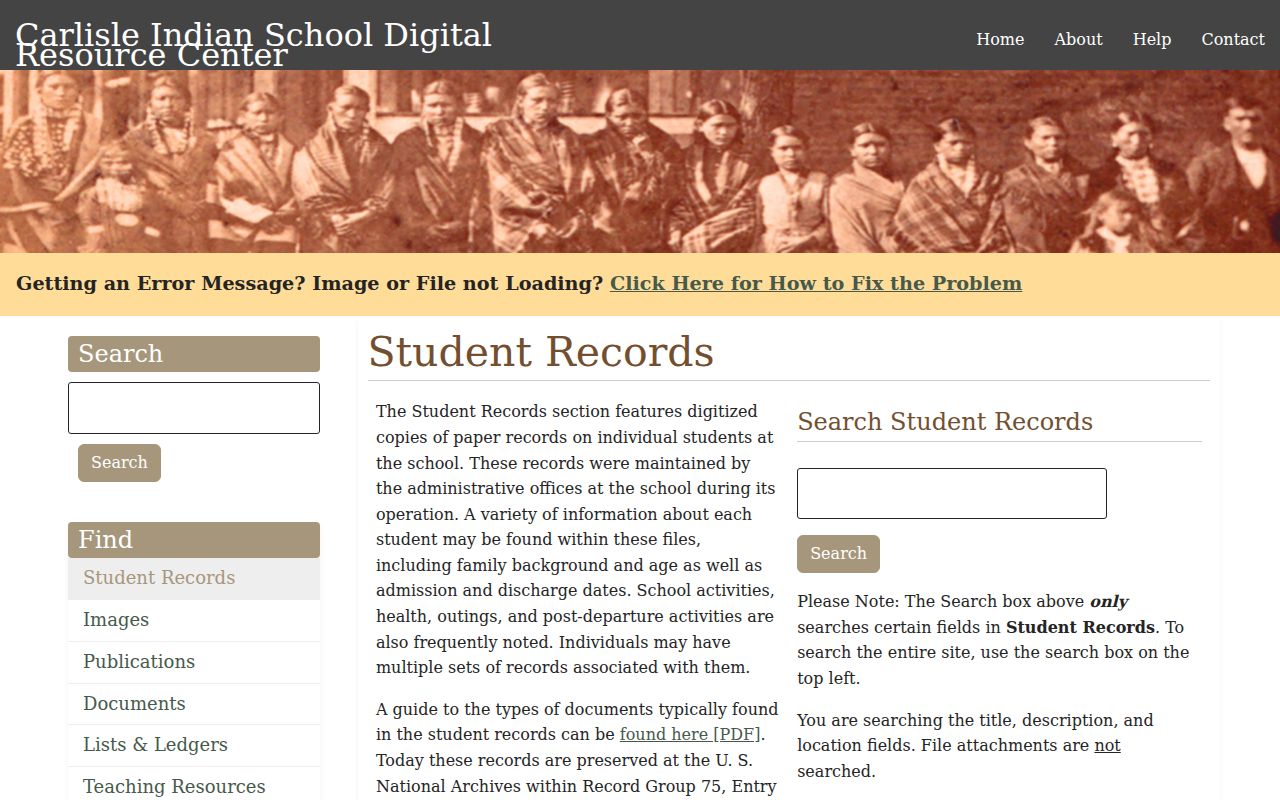Viewport: 1280px width, 800px height.
Task: Open Teaching Resources in Find menu
Action: (194, 786)
